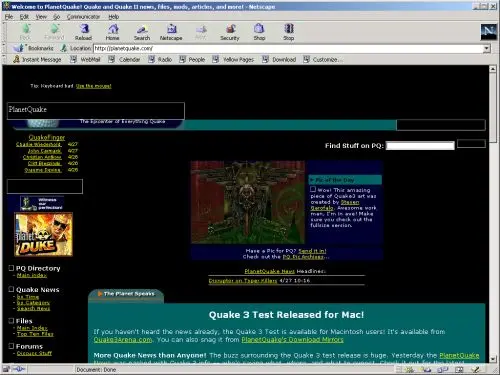The height and width of the screenshot is (375, 500).
Task: Open People from personal toolbar
Action: click(x=192, y=60)
